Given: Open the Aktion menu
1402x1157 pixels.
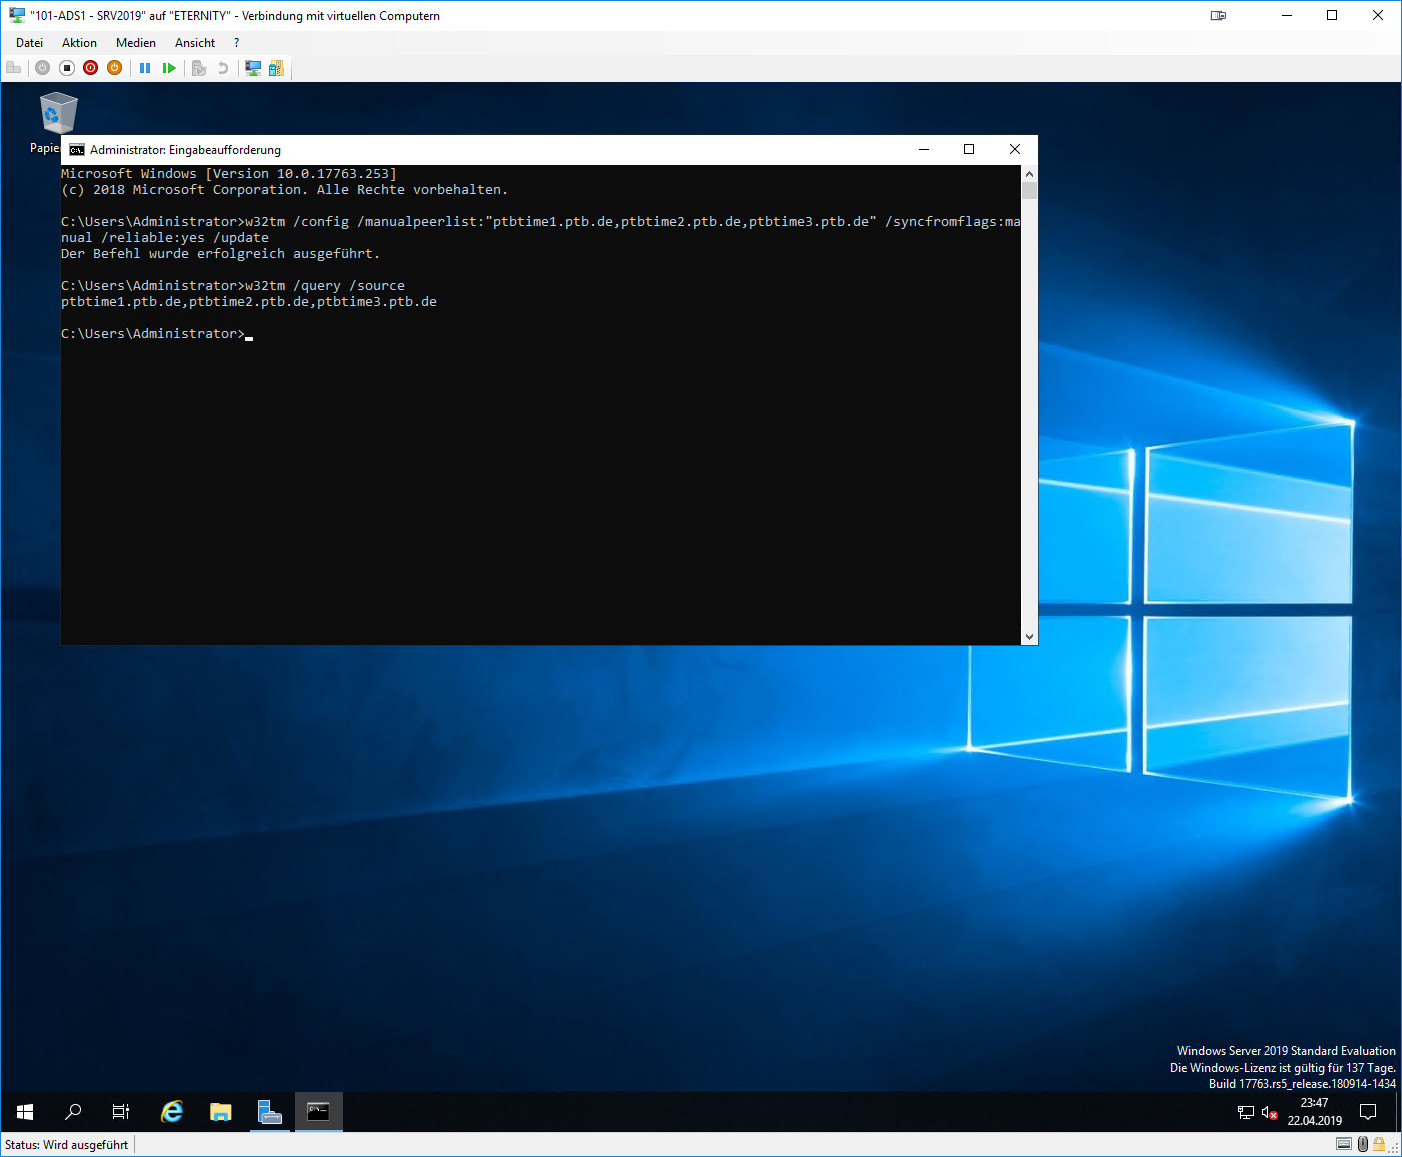Looking at the screenshot, I should click(x=79, y=43).
